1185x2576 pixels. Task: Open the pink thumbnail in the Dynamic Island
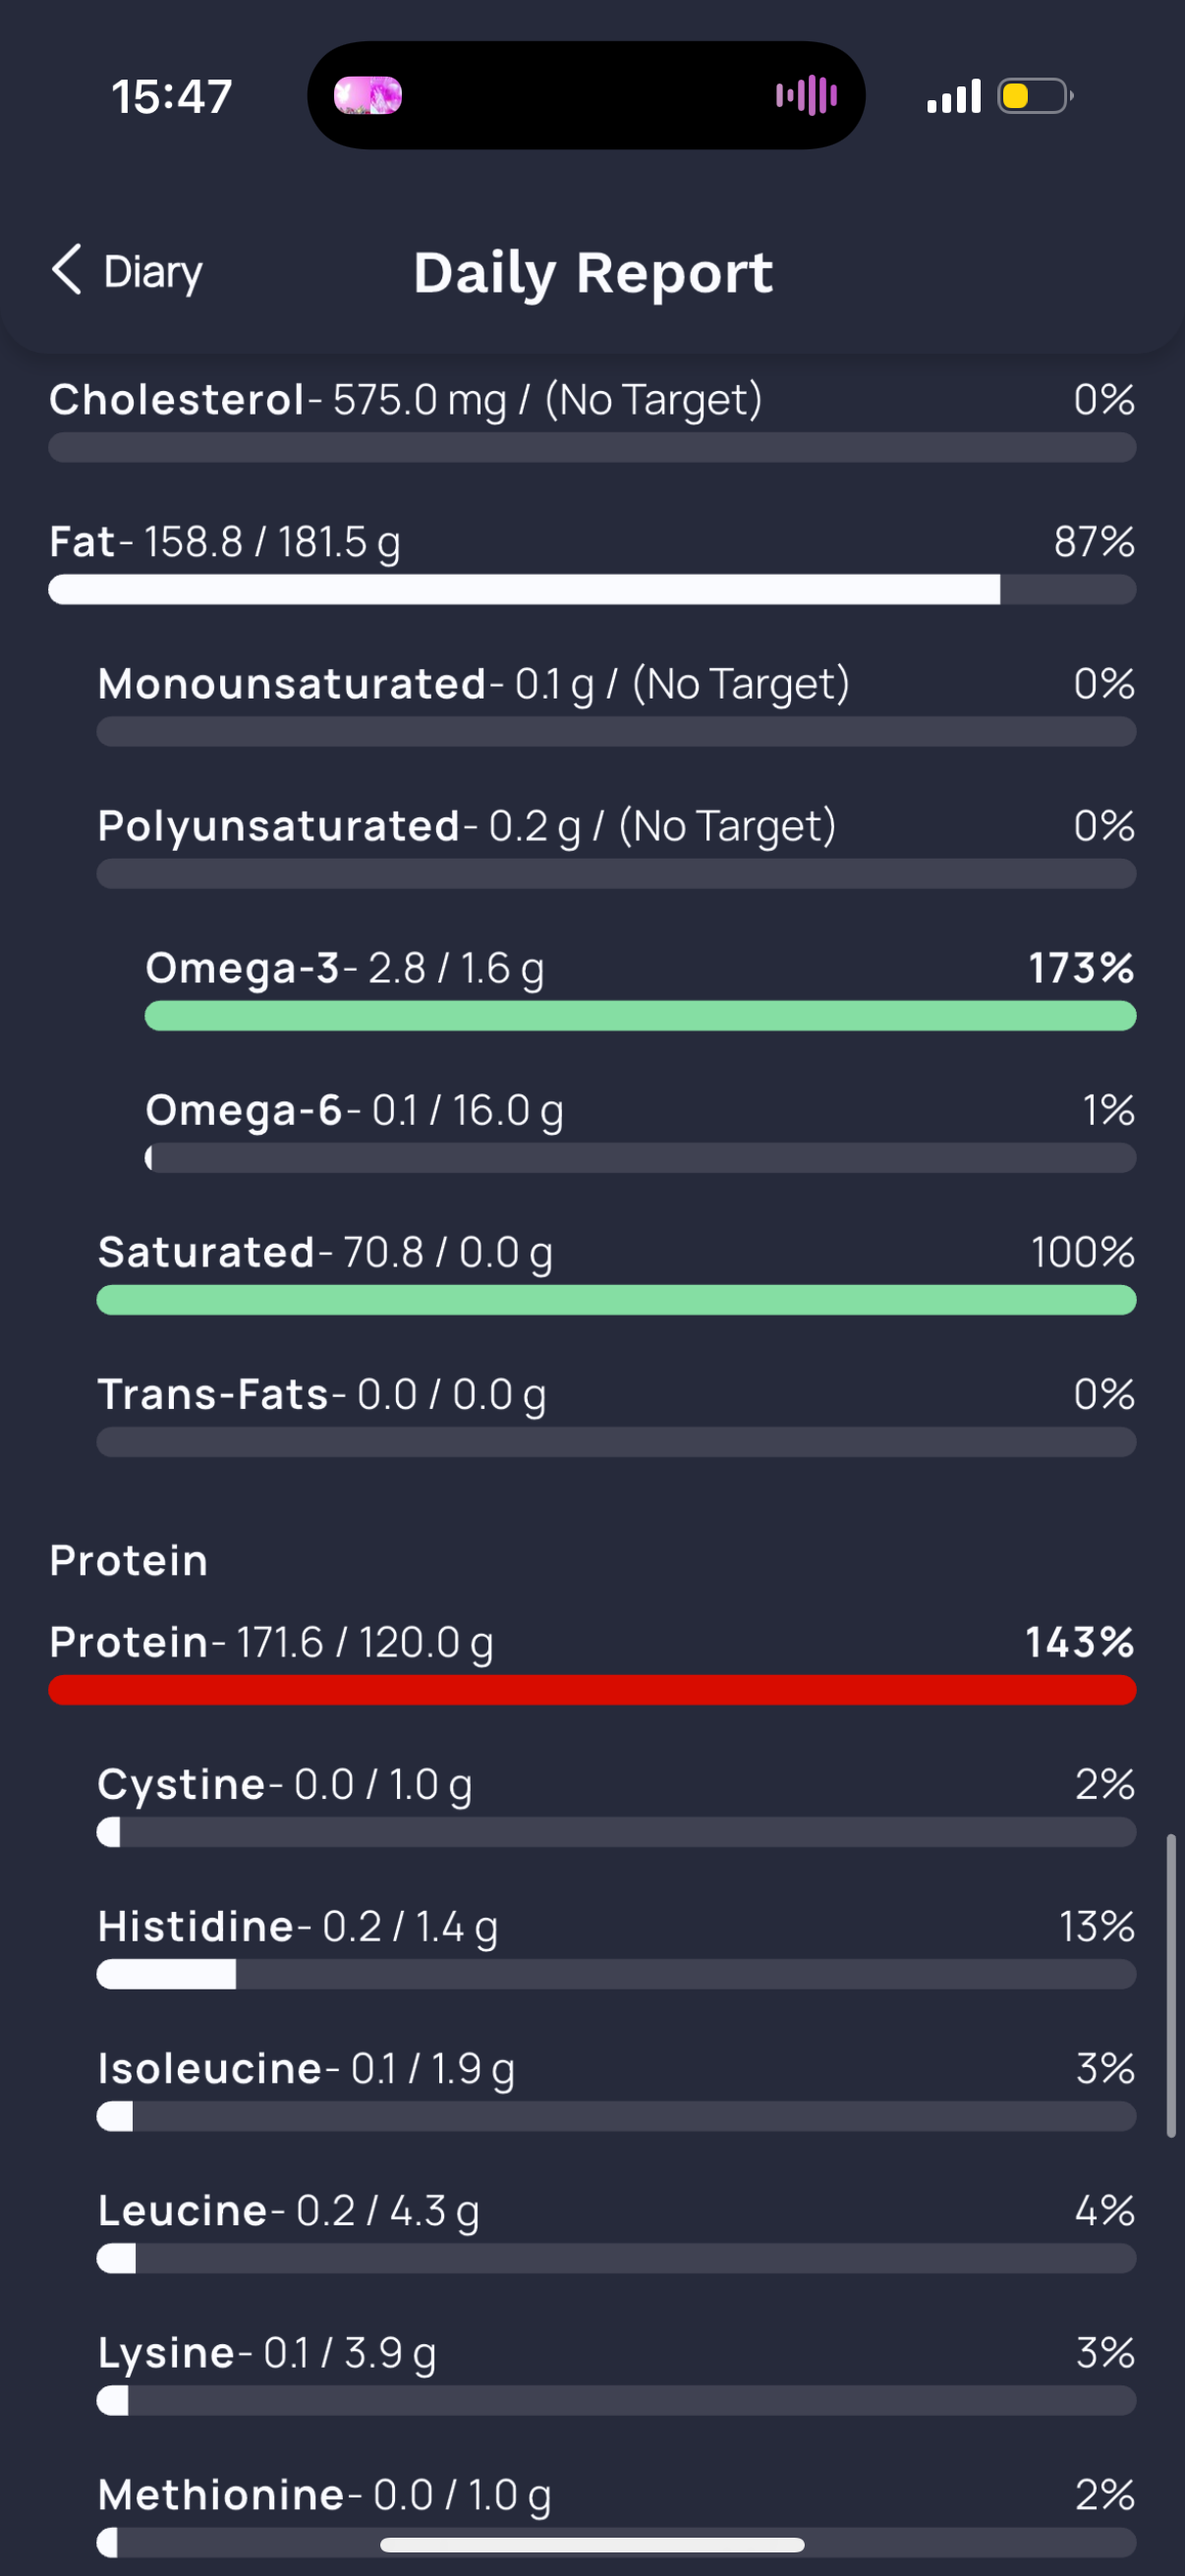pyautogui.click(x=368, y=96)
